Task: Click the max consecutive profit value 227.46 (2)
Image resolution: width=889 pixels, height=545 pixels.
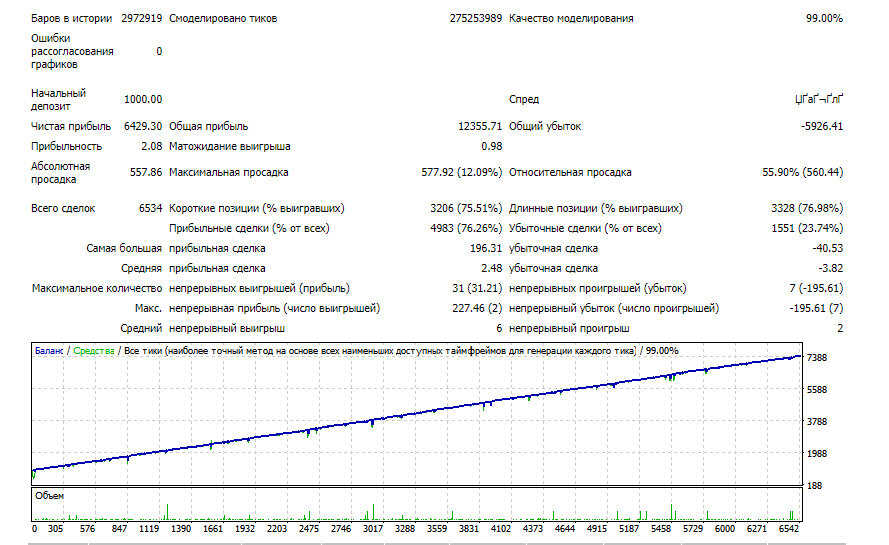Action: pos(477,308)
